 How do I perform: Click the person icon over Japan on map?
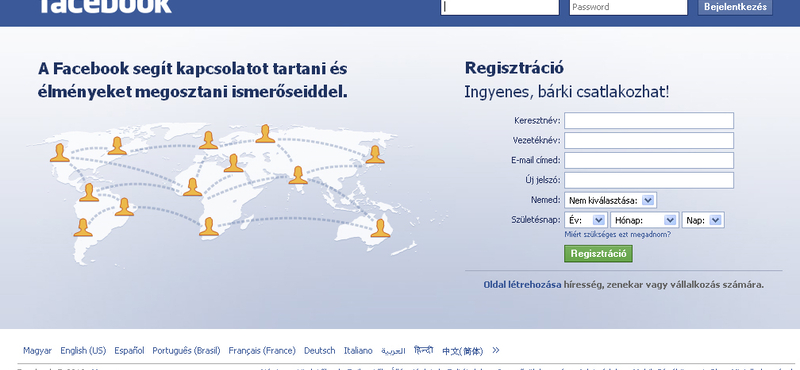click(x=374, y=155)
